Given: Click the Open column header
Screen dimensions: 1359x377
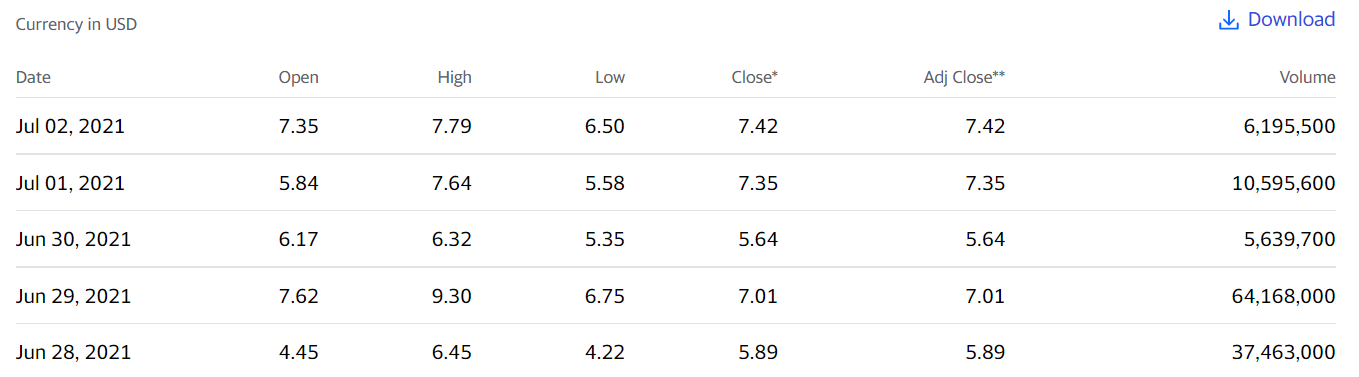Looking at the screenshot, I should 299,77.
